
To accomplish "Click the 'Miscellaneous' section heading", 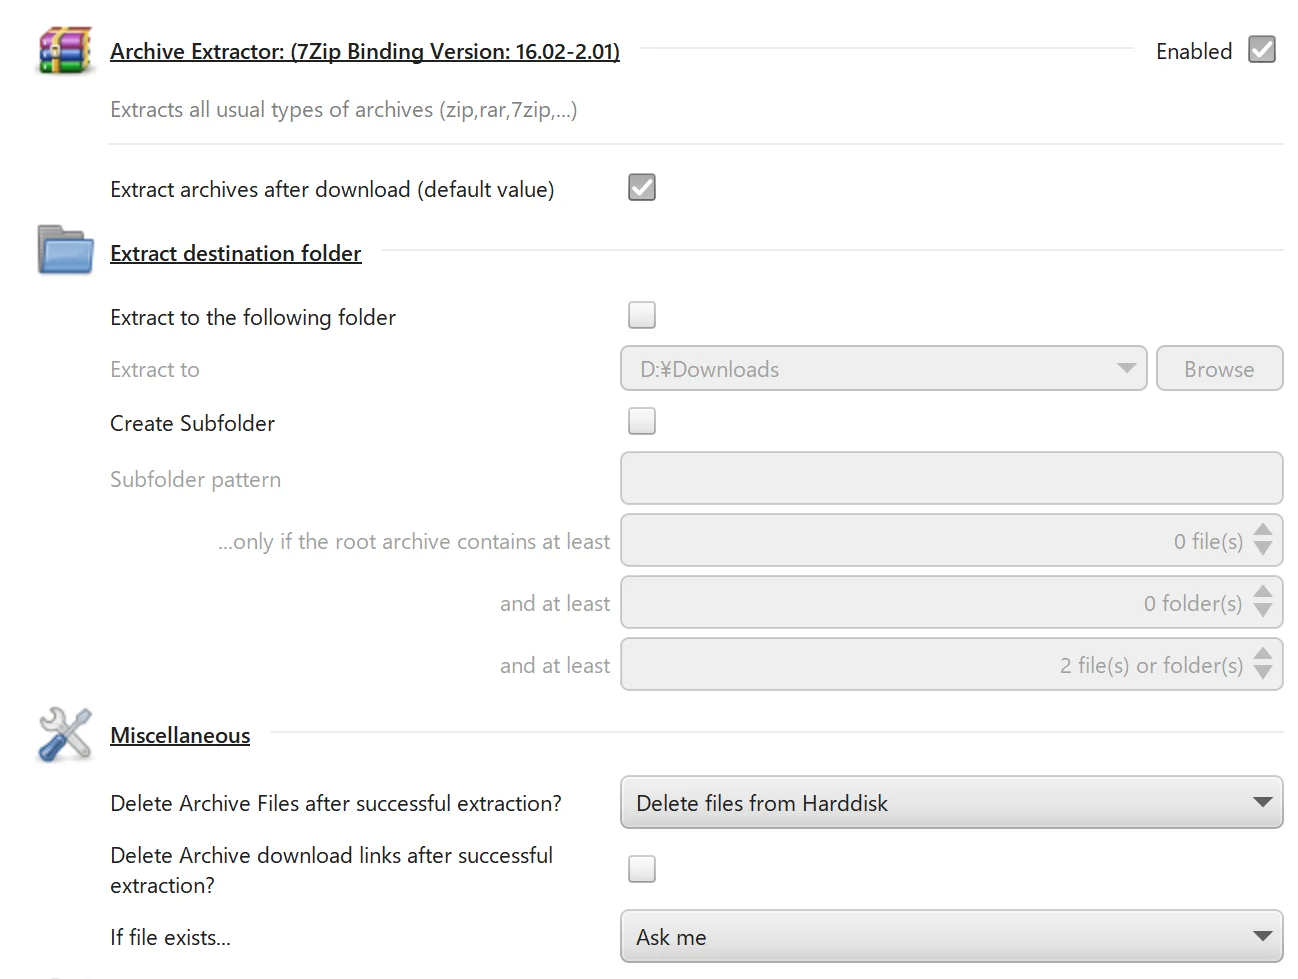I will [x=180, y=735].
